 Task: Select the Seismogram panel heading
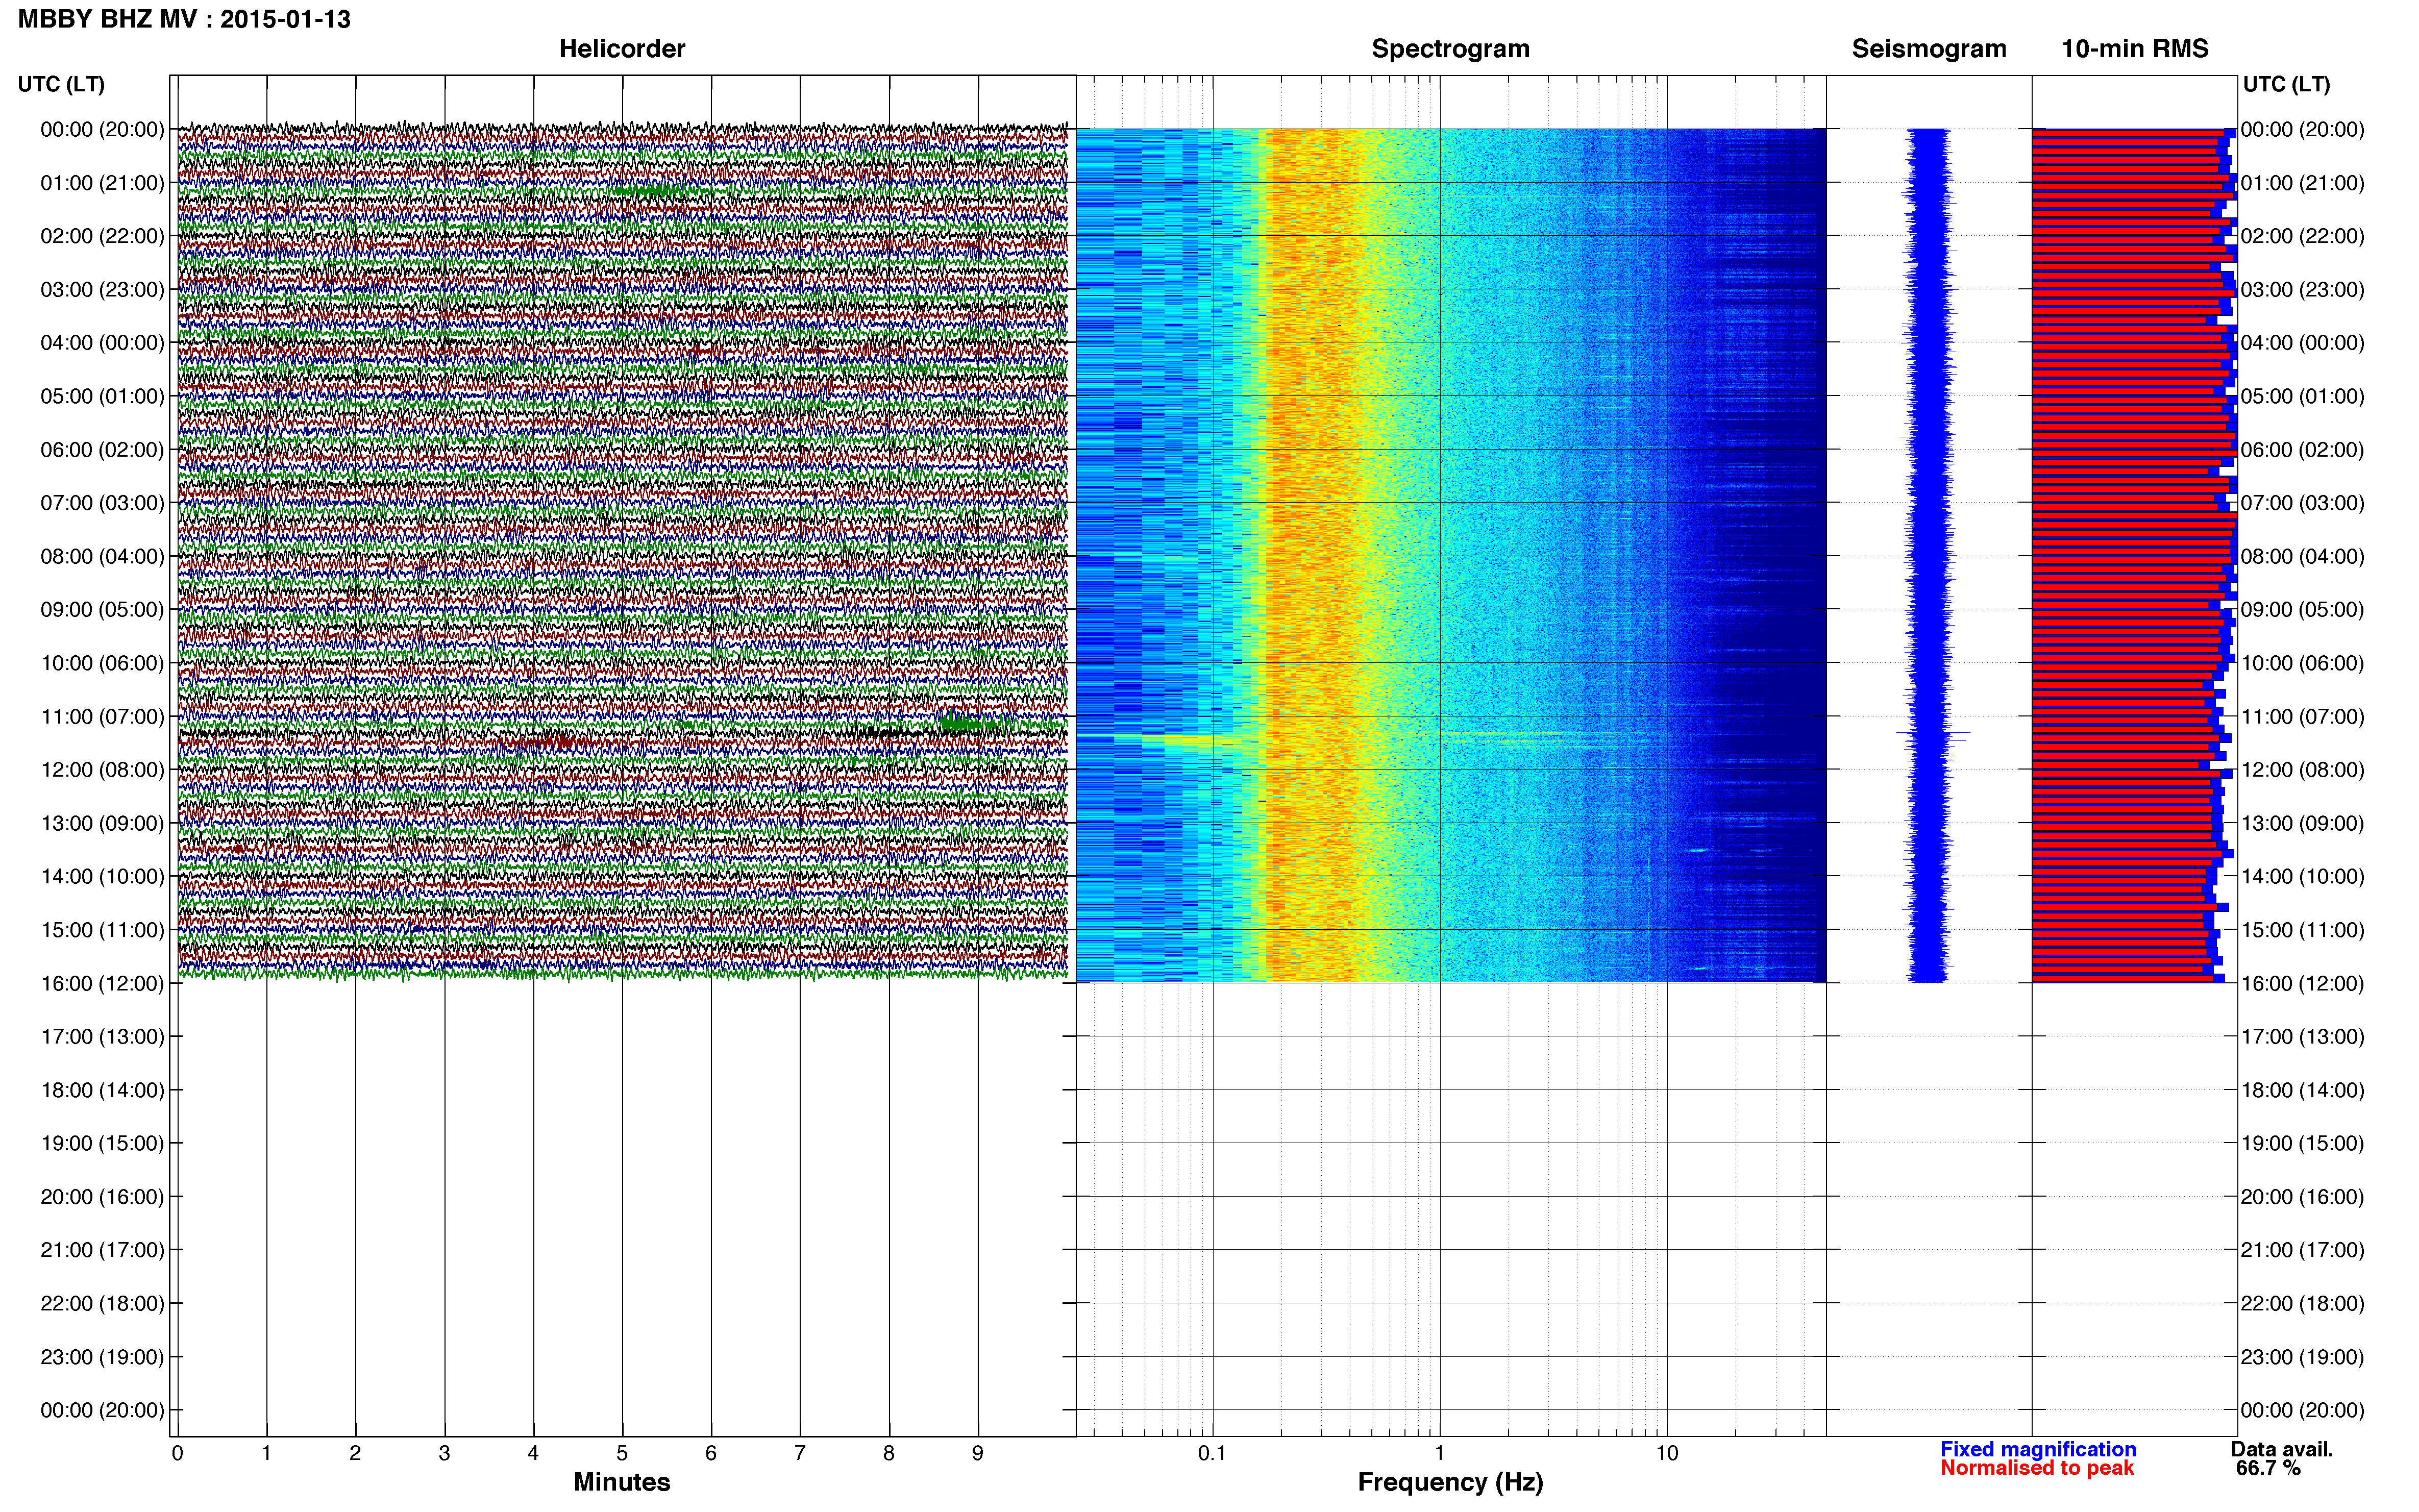[x=1929, y=49]
